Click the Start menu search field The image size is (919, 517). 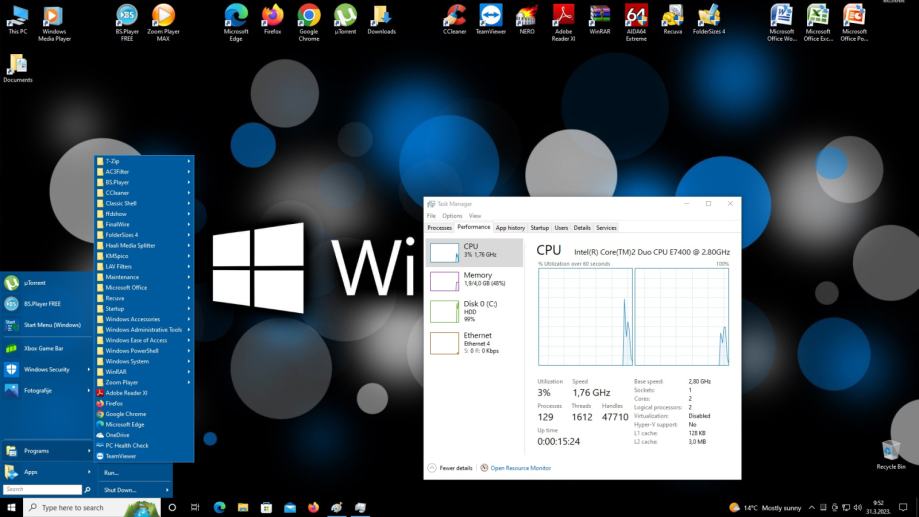[x=42, y=490]
